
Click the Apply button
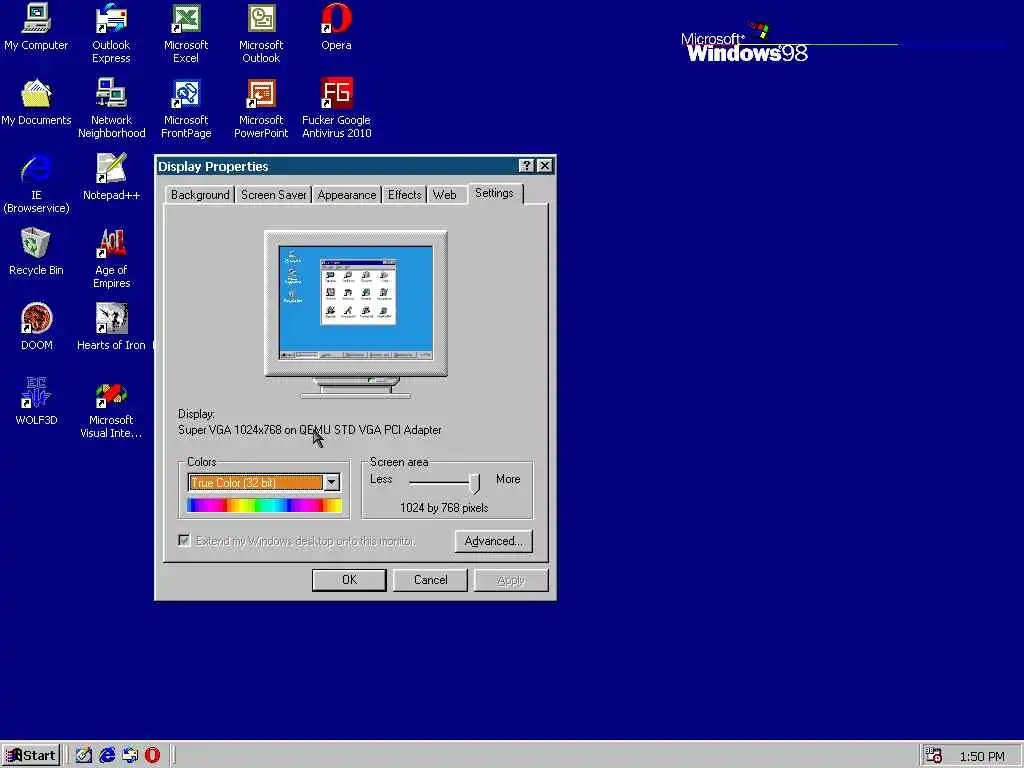pyautogui.click(x=511, y=580)
